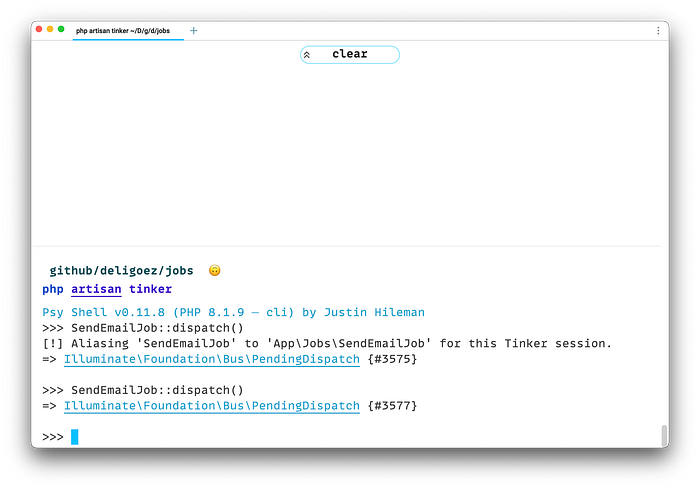Click the github/deligoez/jobs path text
This screenshot has width=700, height=489.
pyautogui.click(x=121, y=271)
